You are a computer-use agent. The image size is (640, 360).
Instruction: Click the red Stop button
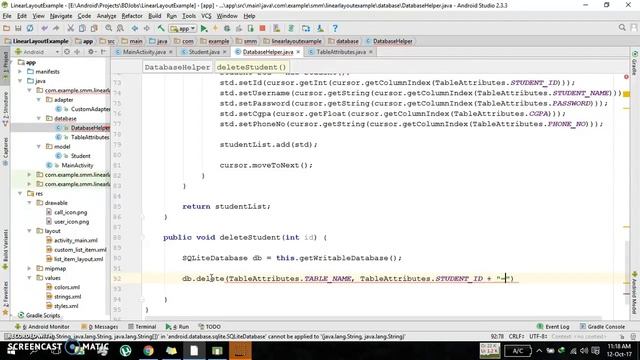262,28
